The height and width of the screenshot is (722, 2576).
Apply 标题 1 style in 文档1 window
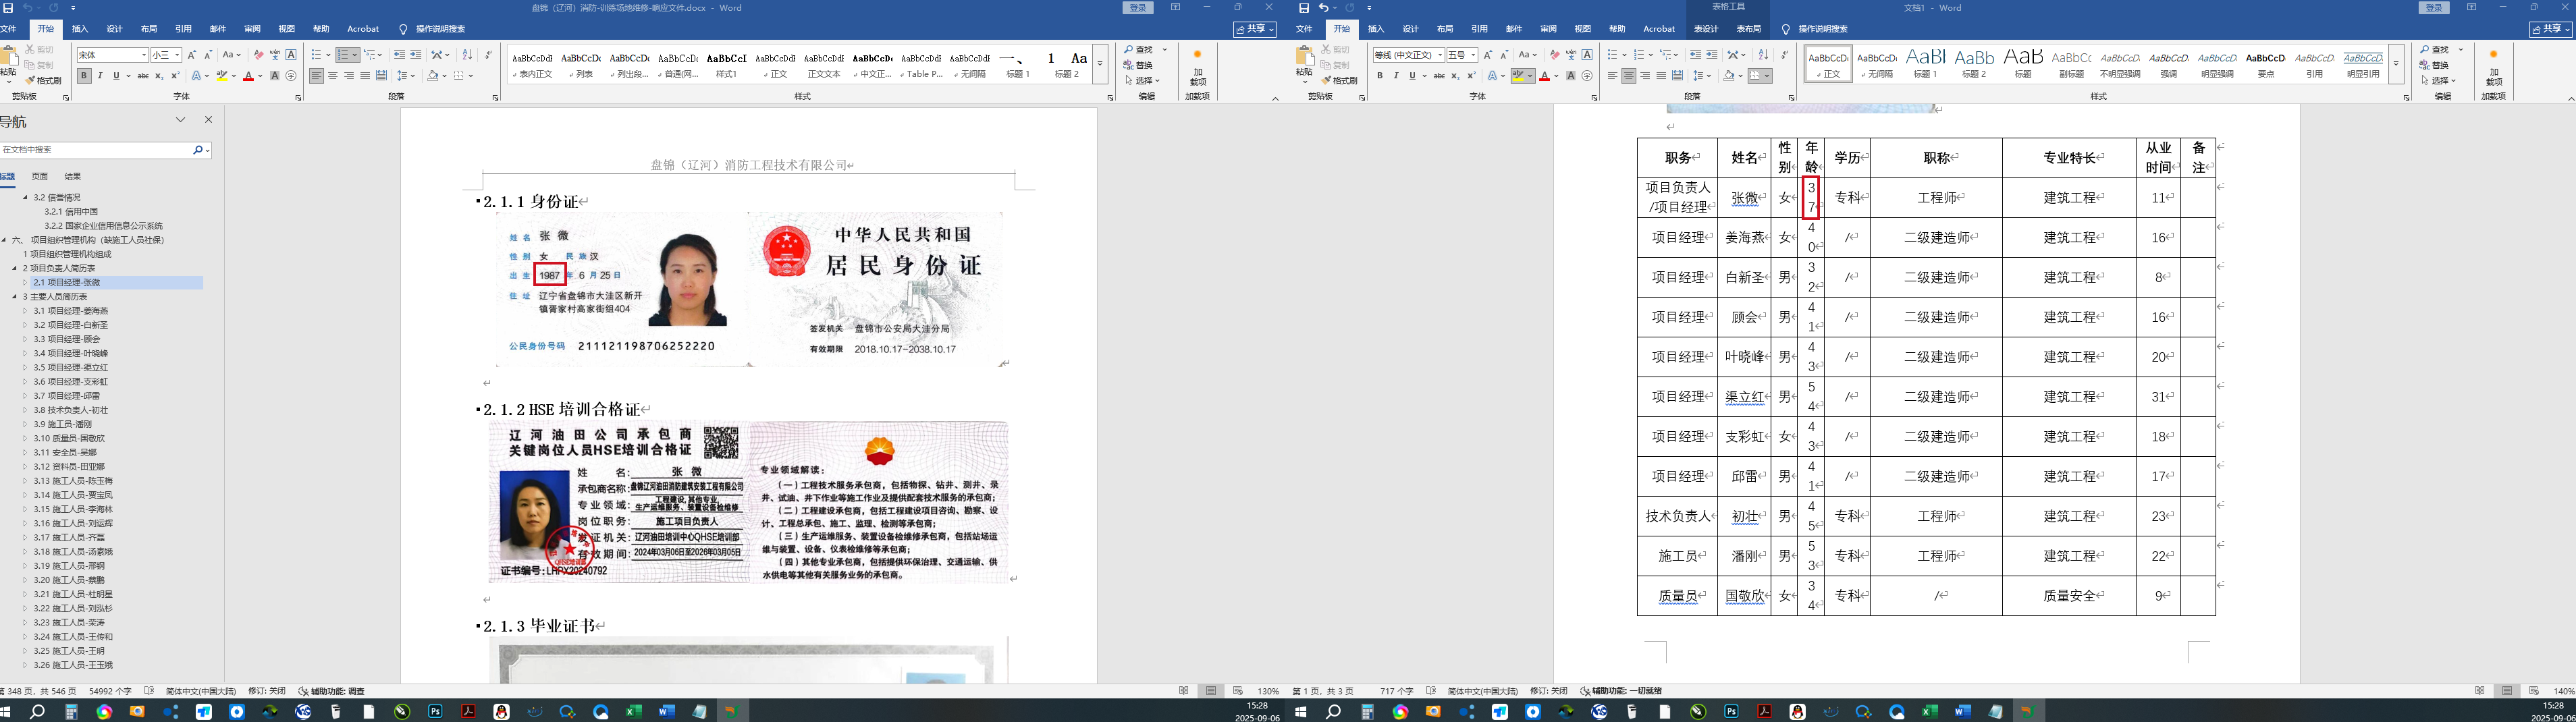(x=1926, y=63)
